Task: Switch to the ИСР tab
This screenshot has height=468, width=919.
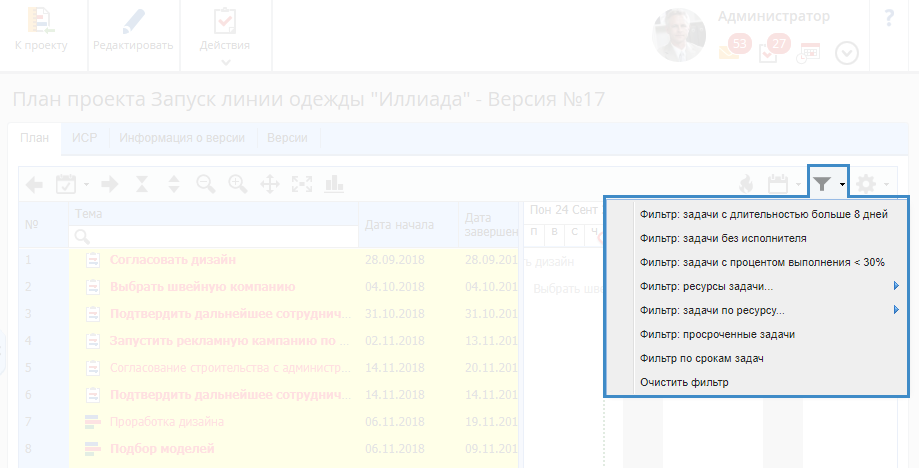Action: click(x=83, y=138)
